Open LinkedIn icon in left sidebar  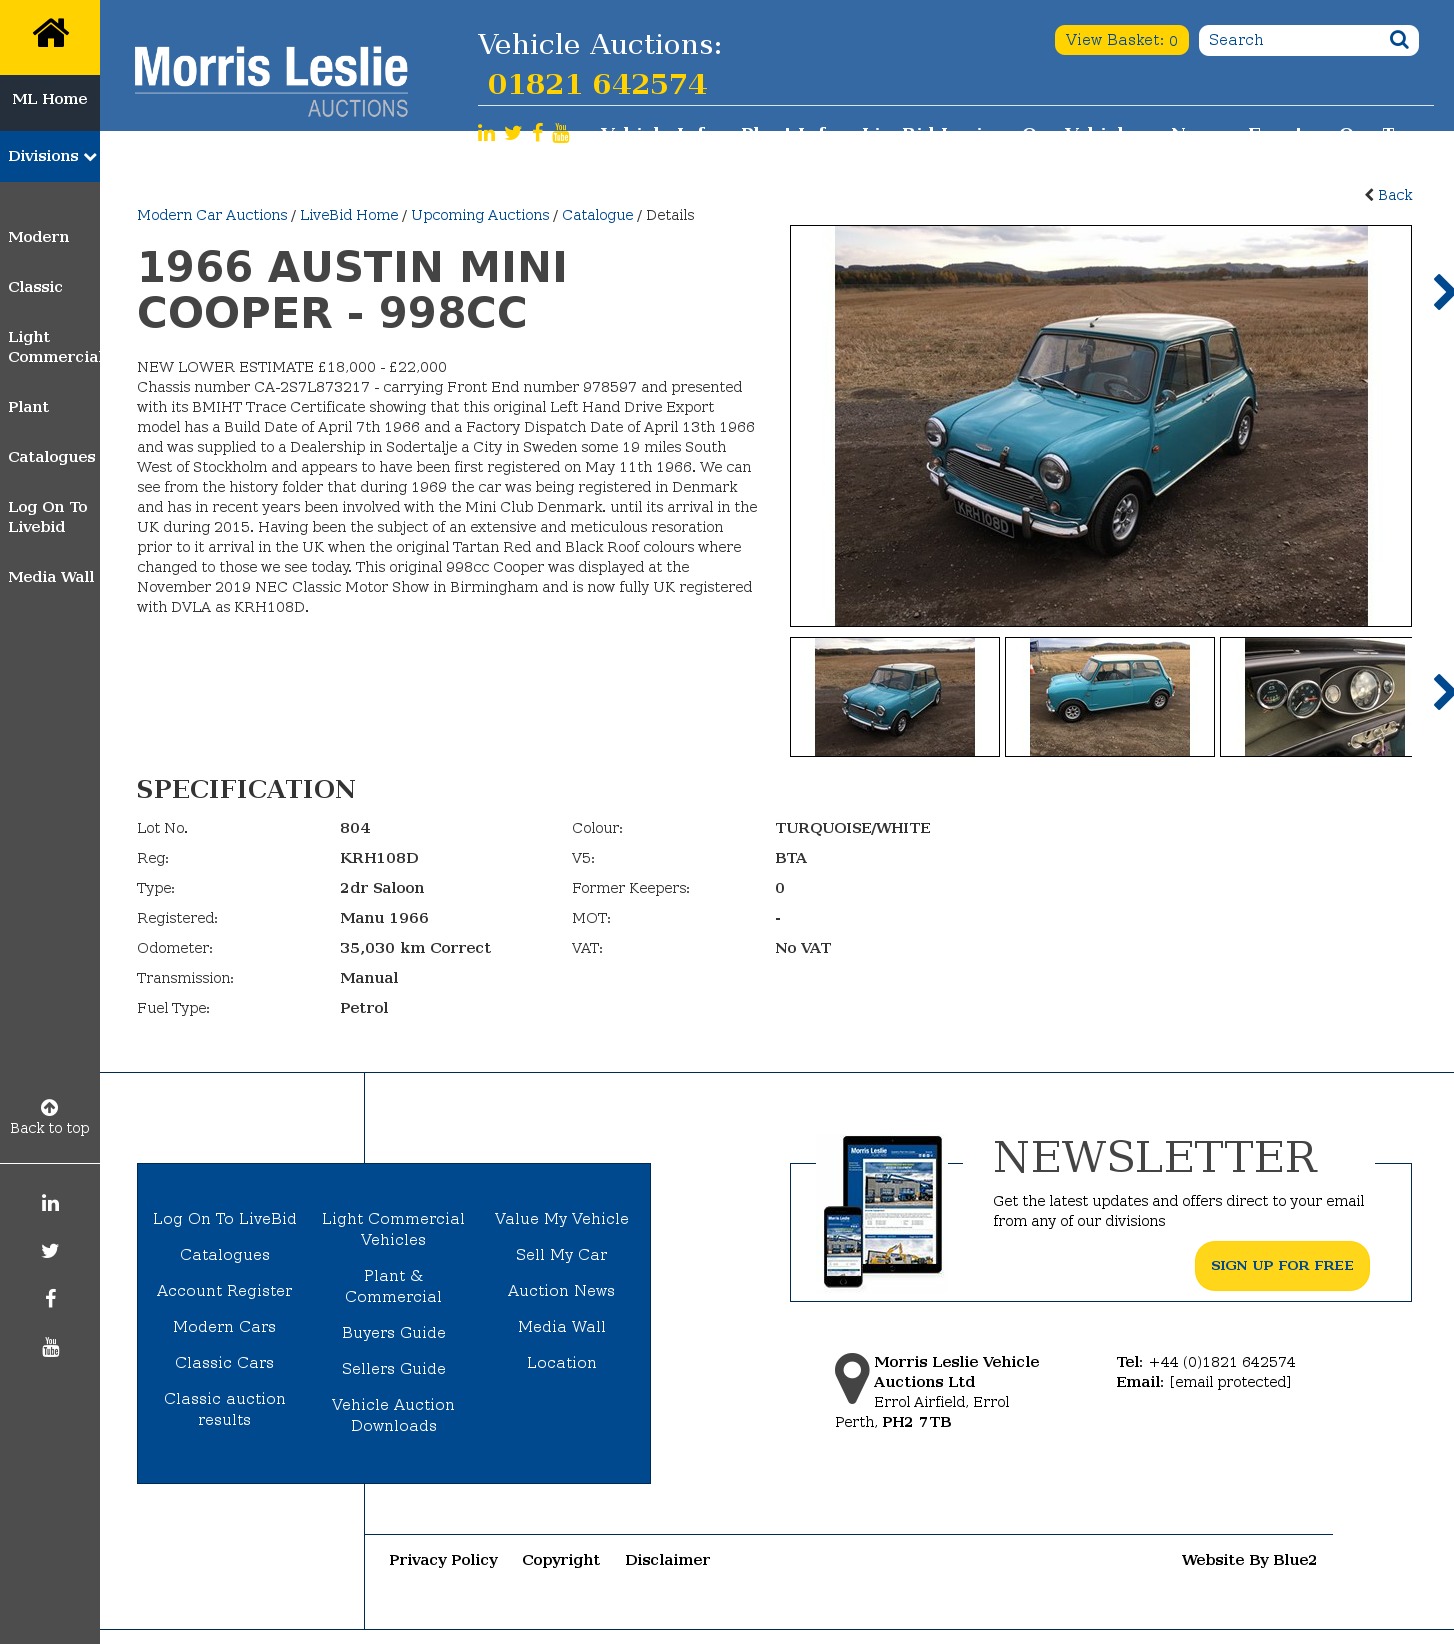(x=50, y=1203)
